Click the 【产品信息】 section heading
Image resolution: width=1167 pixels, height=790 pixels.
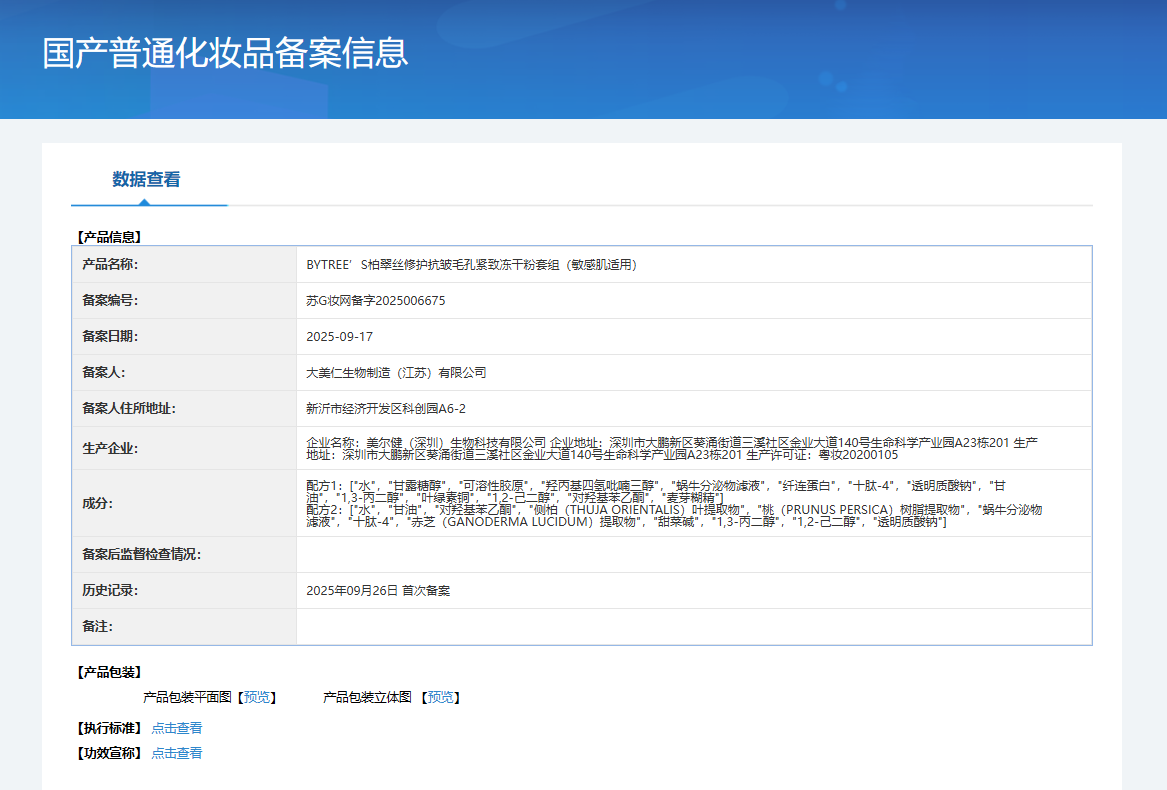point(109,237)
